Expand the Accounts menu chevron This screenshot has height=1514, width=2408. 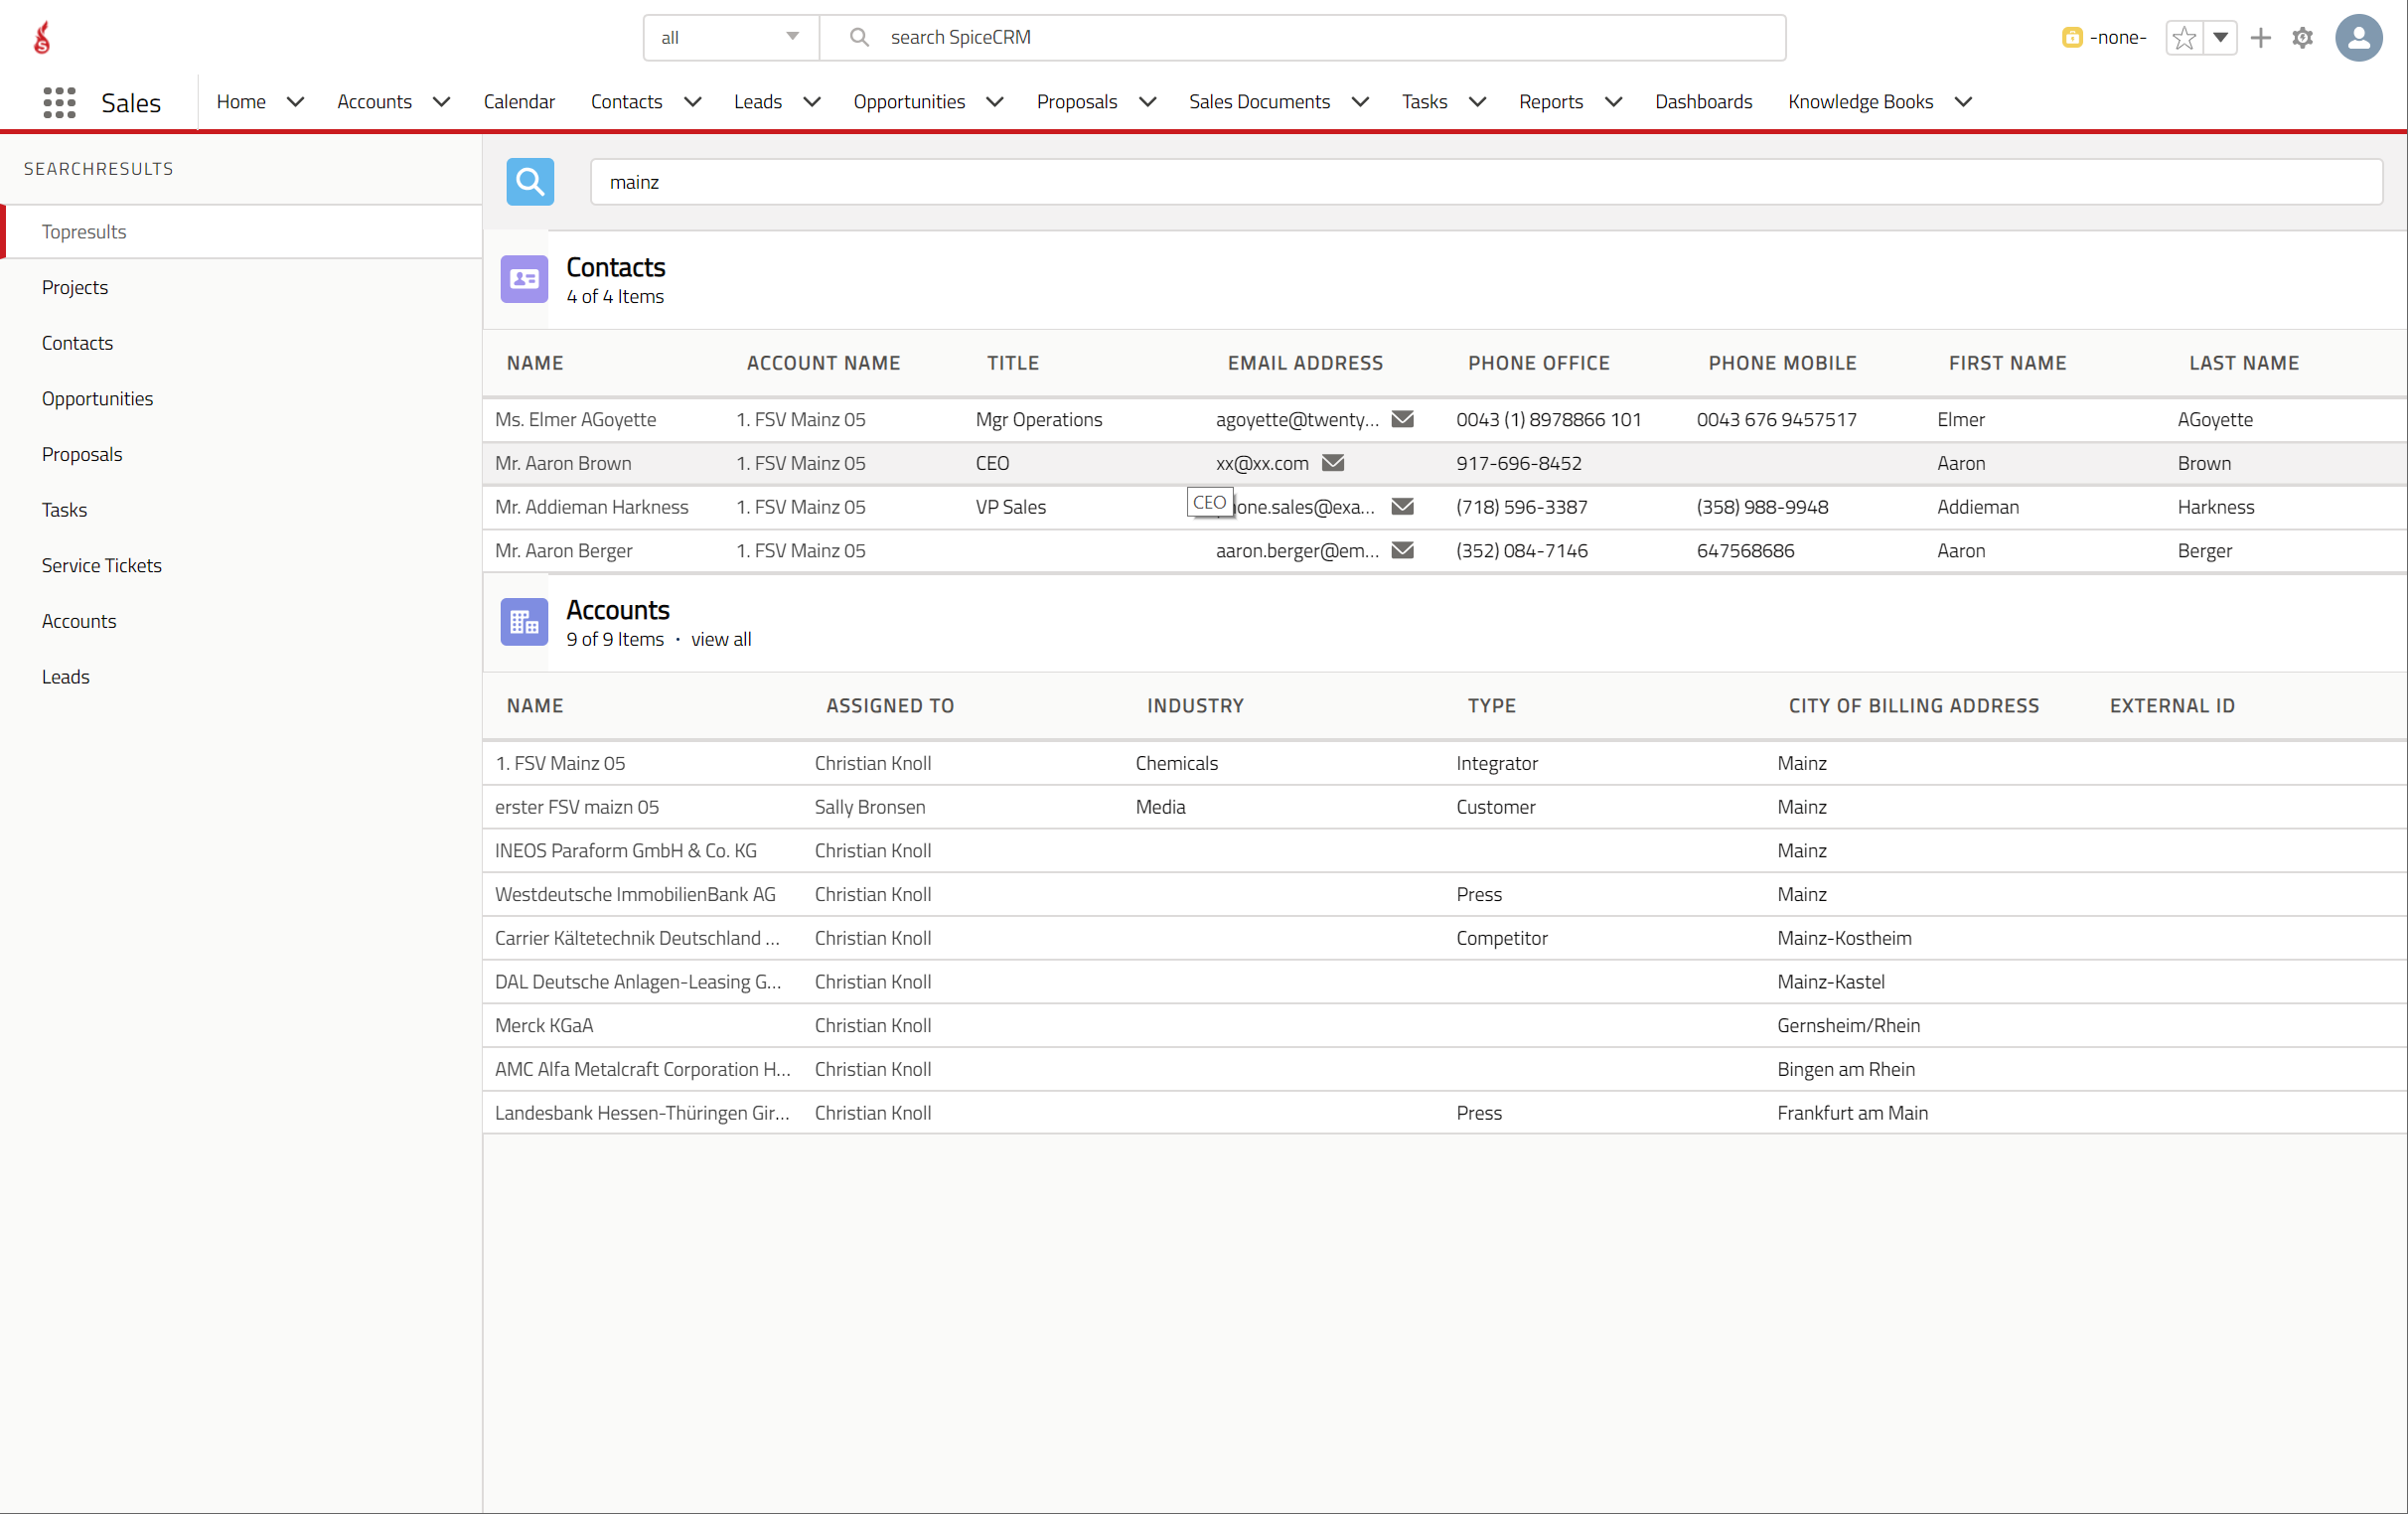pos(441,102)
